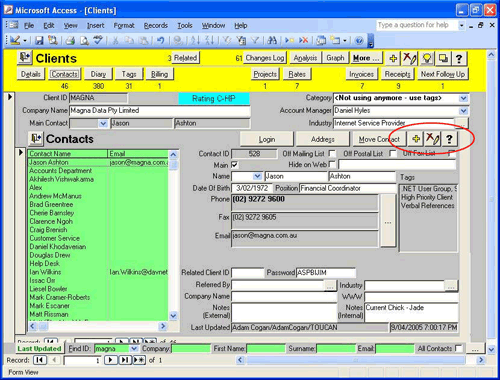Image resolution: width=500 pixels, height=380 pixels.
Task: Add a new contact with yellow plus
Action: [x=416, y=139]
